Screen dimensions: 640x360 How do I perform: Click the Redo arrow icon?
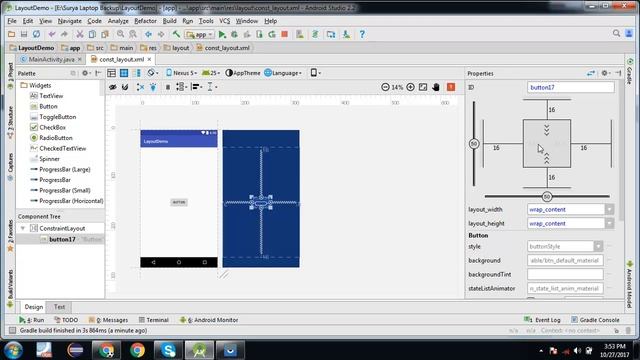[x=64, y=34]
